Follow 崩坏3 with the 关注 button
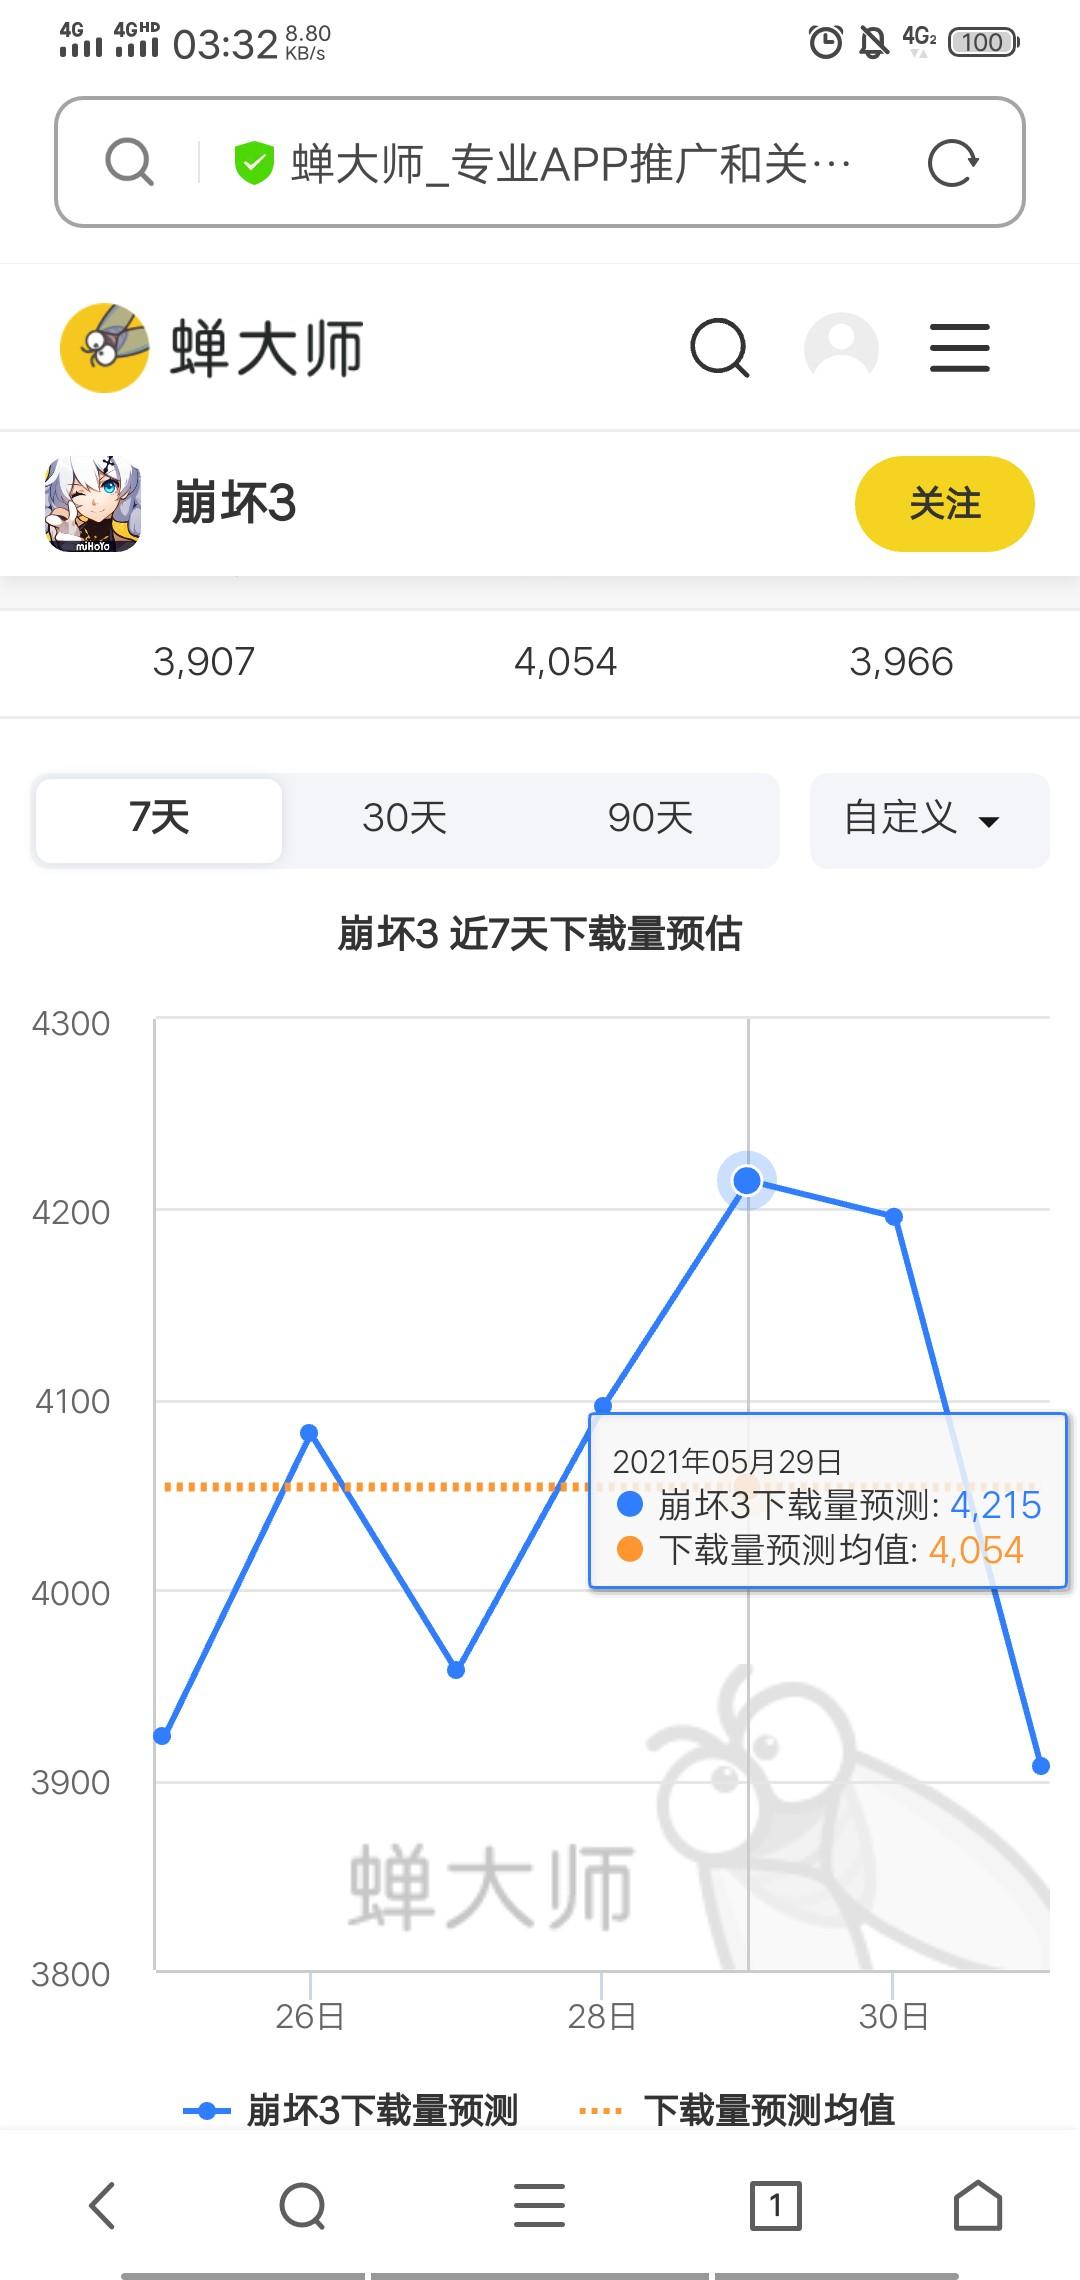The width and height of the screenshot is (1080, 2280). pos(944,504)
